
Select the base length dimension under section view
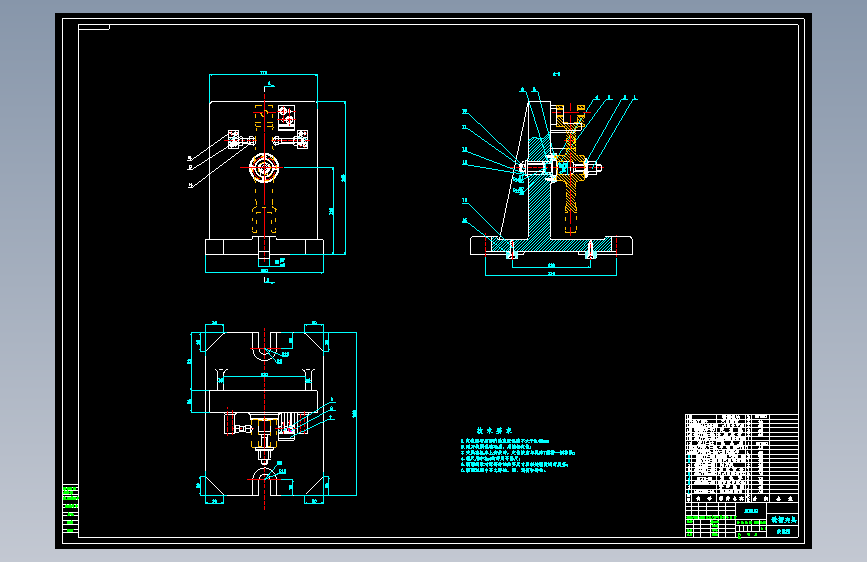551,273
